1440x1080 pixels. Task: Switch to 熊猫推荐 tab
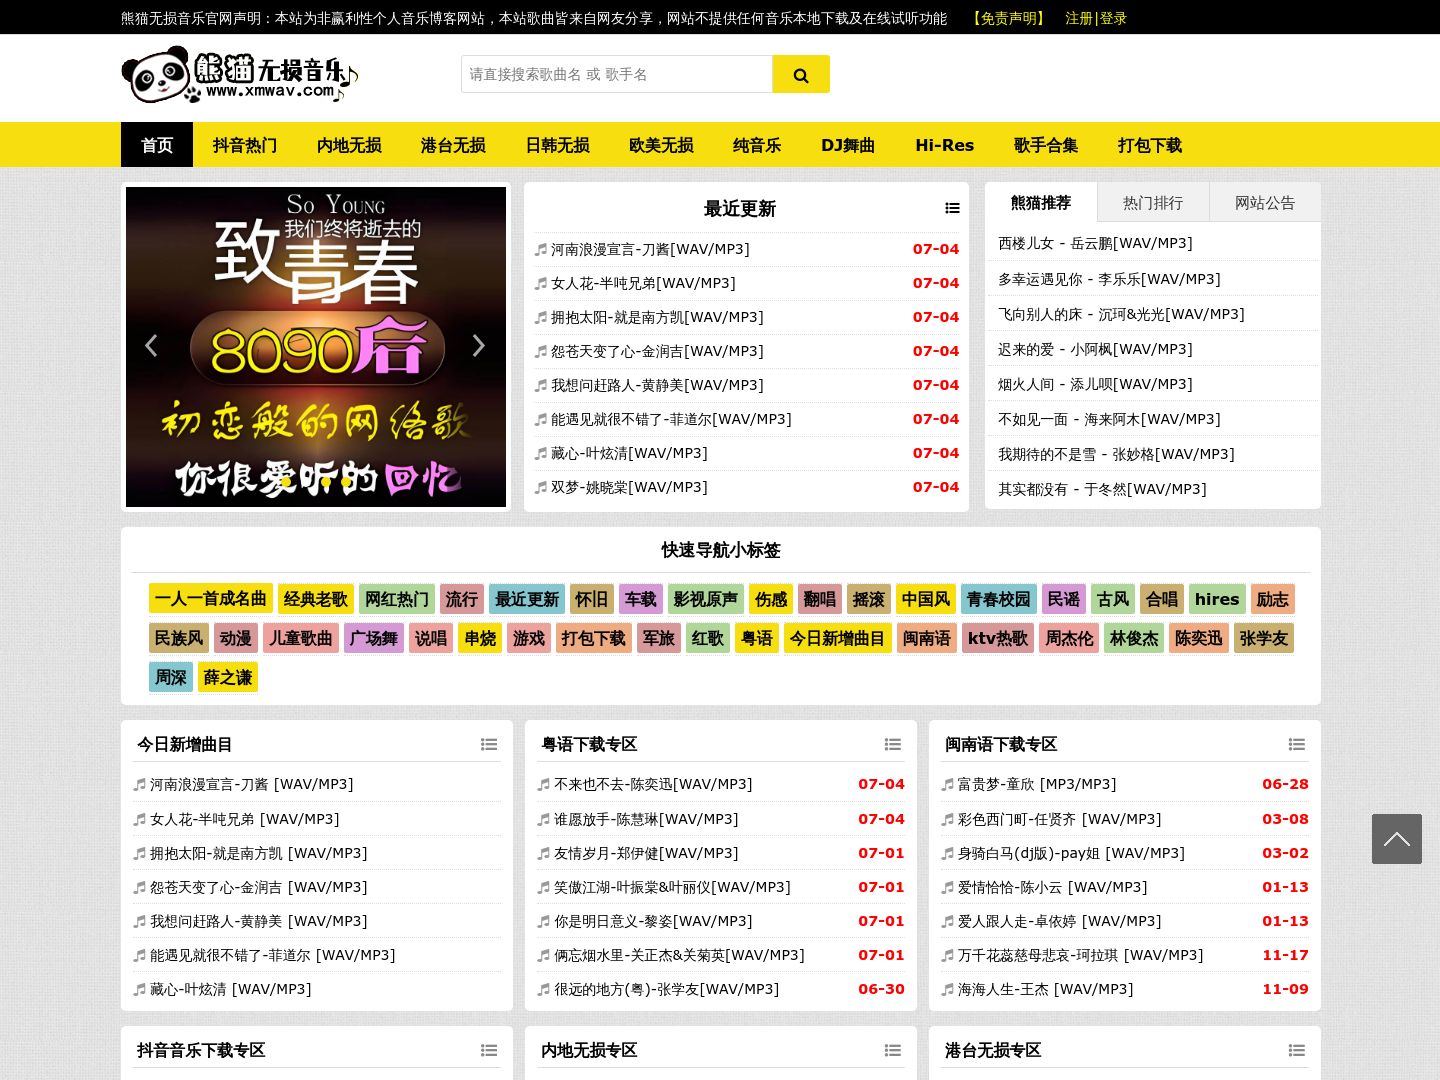click(x=1041, y=202)
